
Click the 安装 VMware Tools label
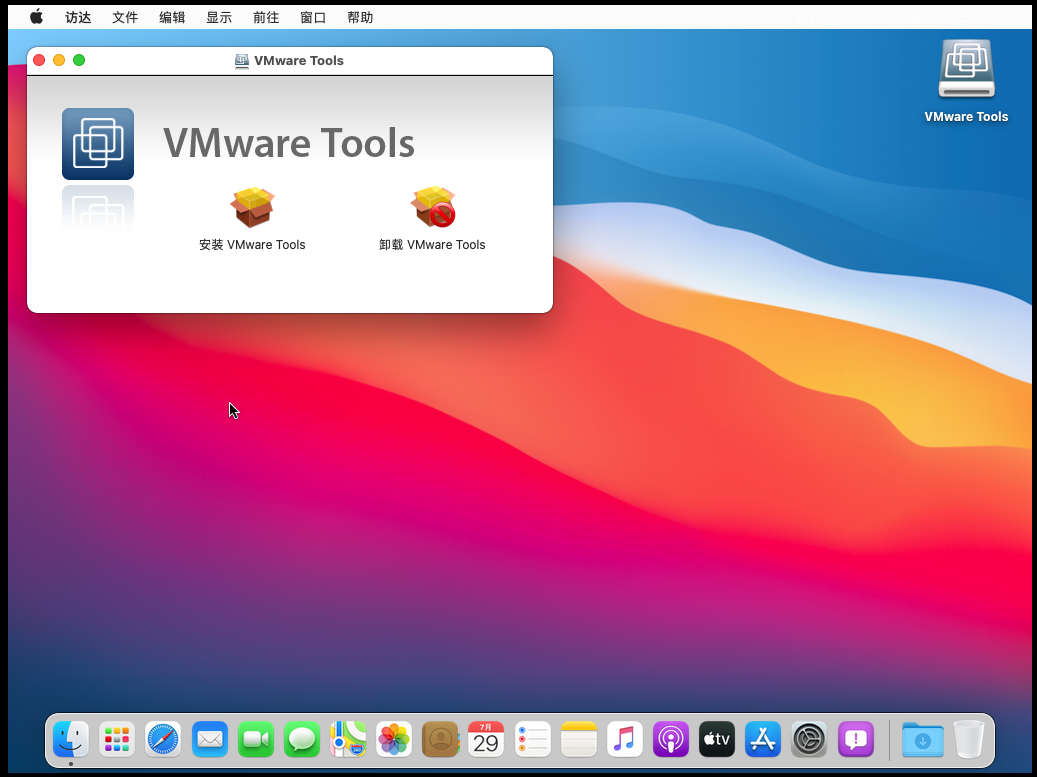point(252,245)
